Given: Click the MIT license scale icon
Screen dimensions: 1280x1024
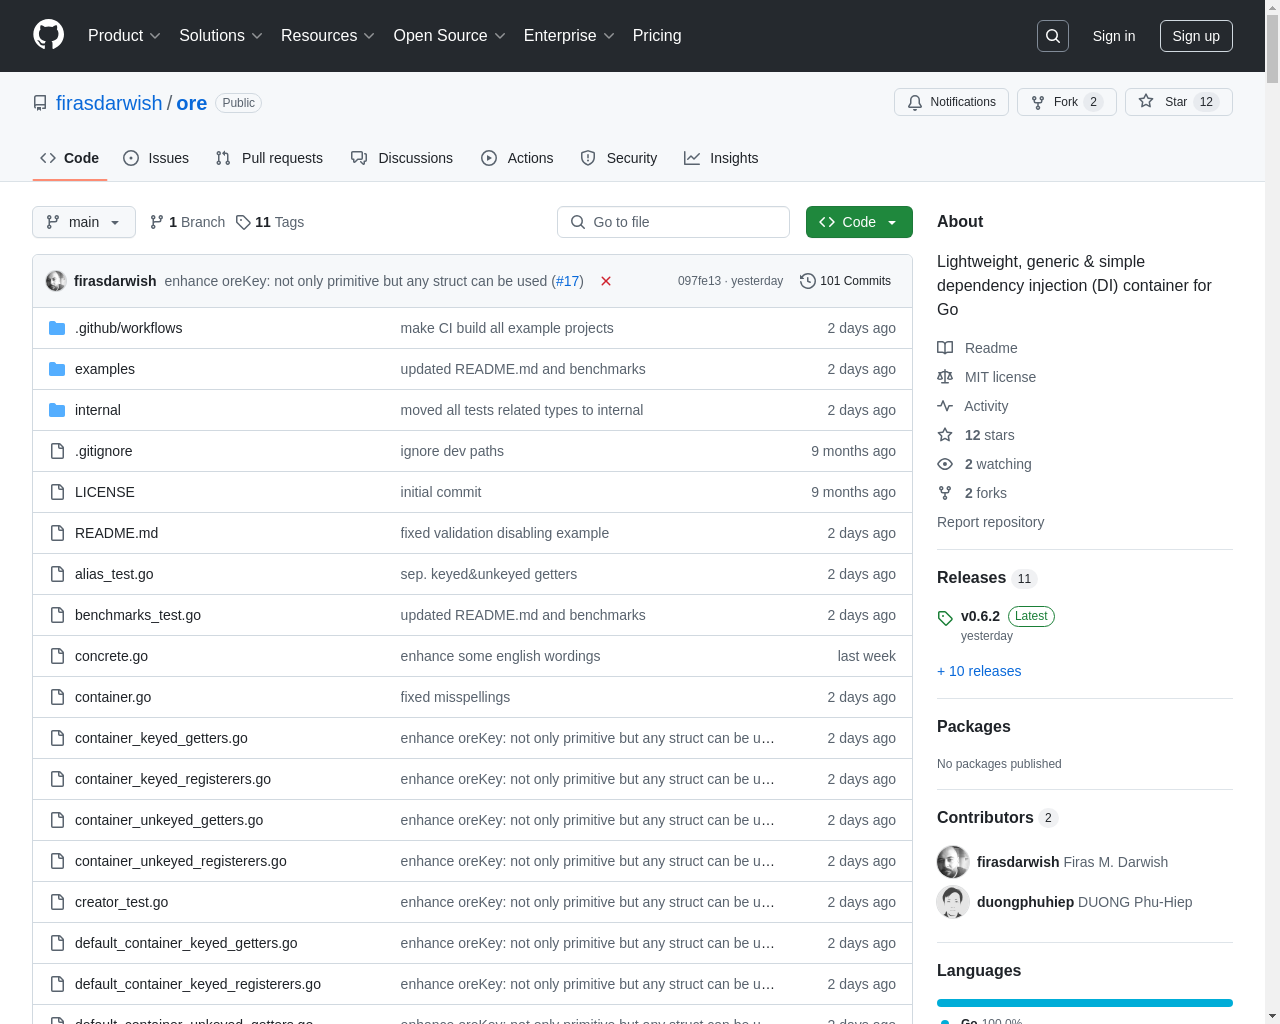Looking at the screenshot, I should click(x=945, y=377).
